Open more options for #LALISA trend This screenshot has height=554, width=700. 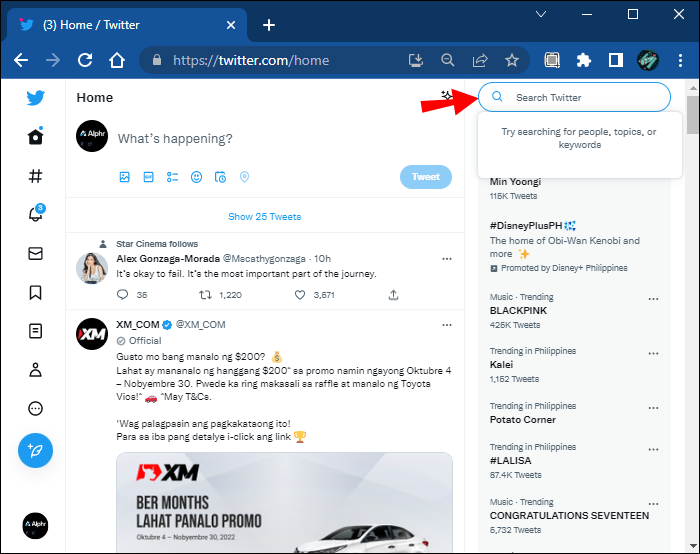point(654,450)
